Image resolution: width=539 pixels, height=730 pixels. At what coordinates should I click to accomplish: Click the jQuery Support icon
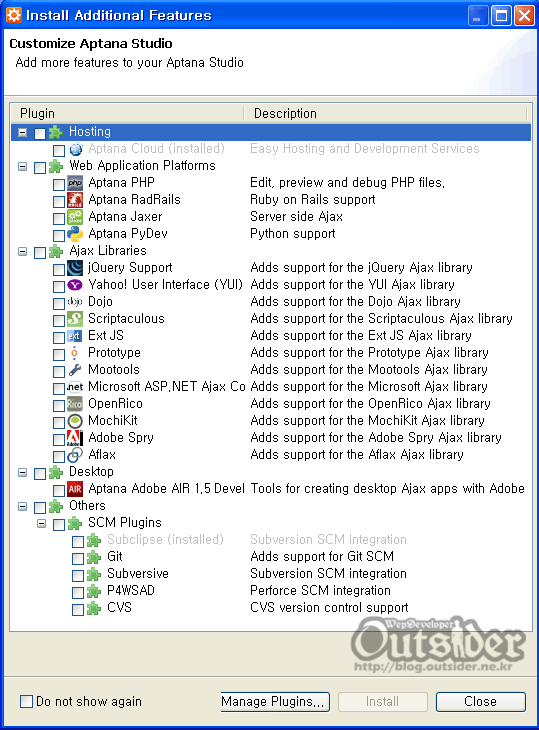click(x=75, y=268)
